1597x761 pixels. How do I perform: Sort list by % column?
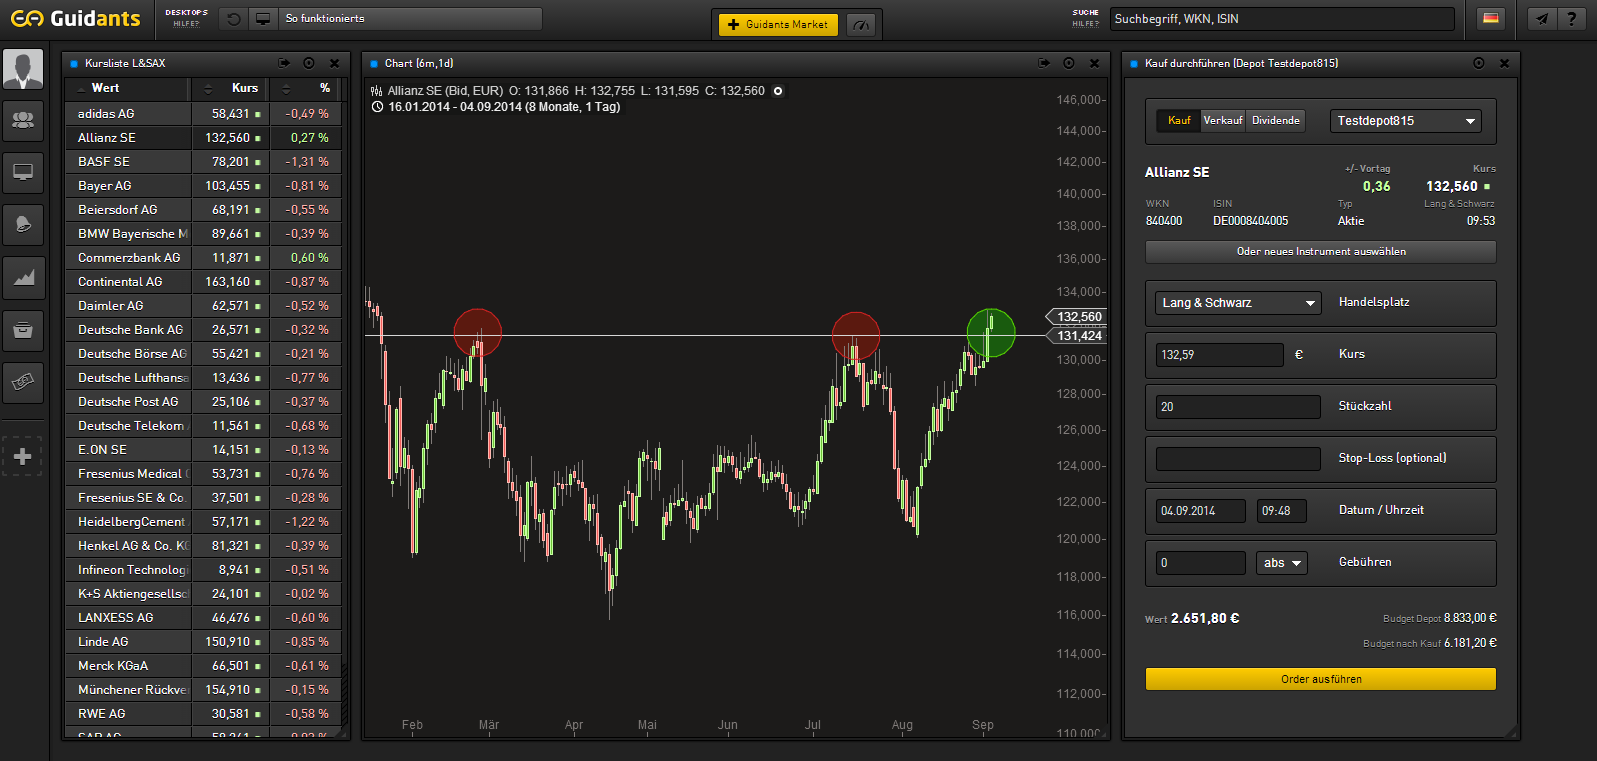coord(306,88)
